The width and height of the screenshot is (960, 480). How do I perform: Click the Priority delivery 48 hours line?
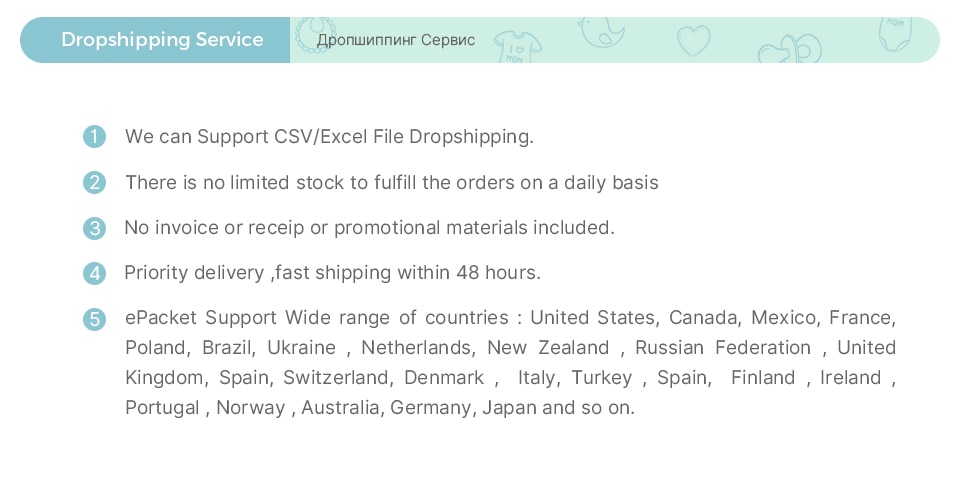pos(332,273)
